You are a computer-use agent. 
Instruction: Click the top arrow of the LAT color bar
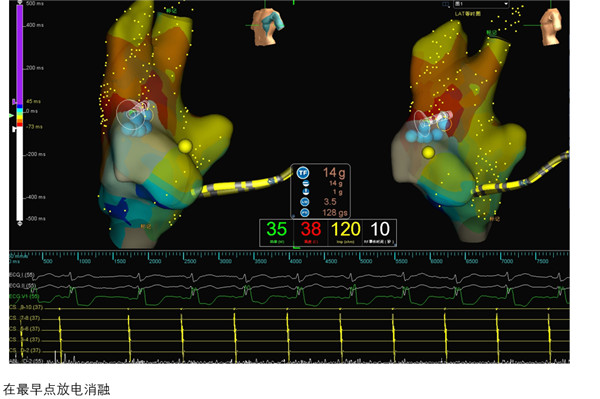(20, 3)
